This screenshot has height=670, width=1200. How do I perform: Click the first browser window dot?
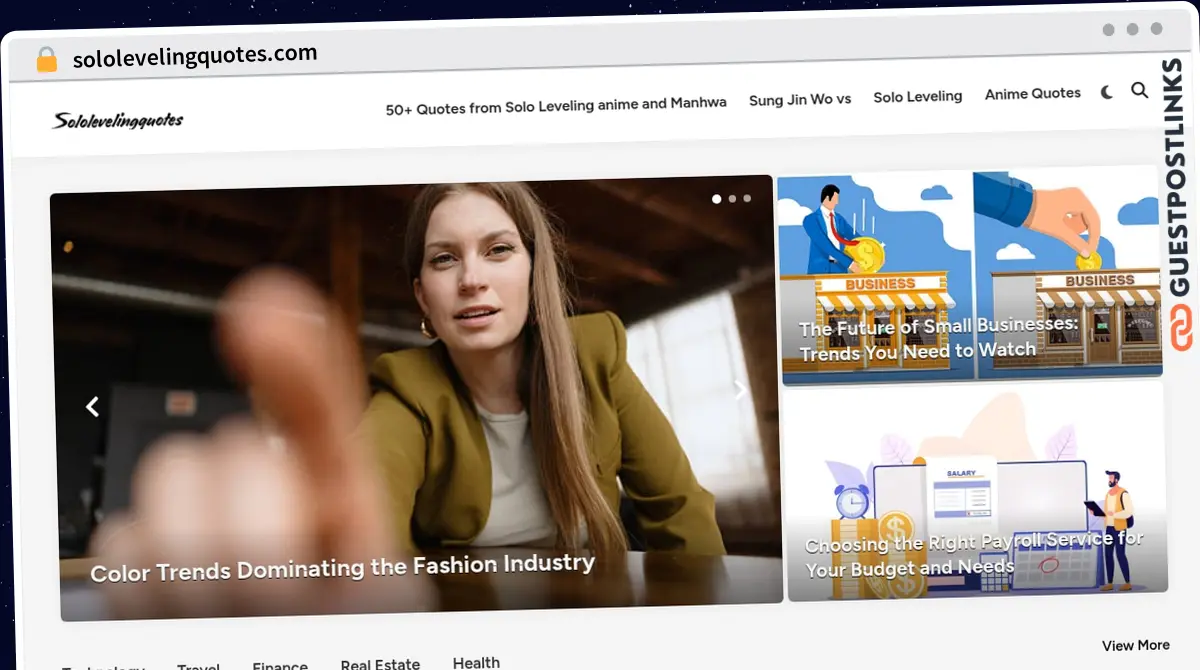[x=1108, y=30]
